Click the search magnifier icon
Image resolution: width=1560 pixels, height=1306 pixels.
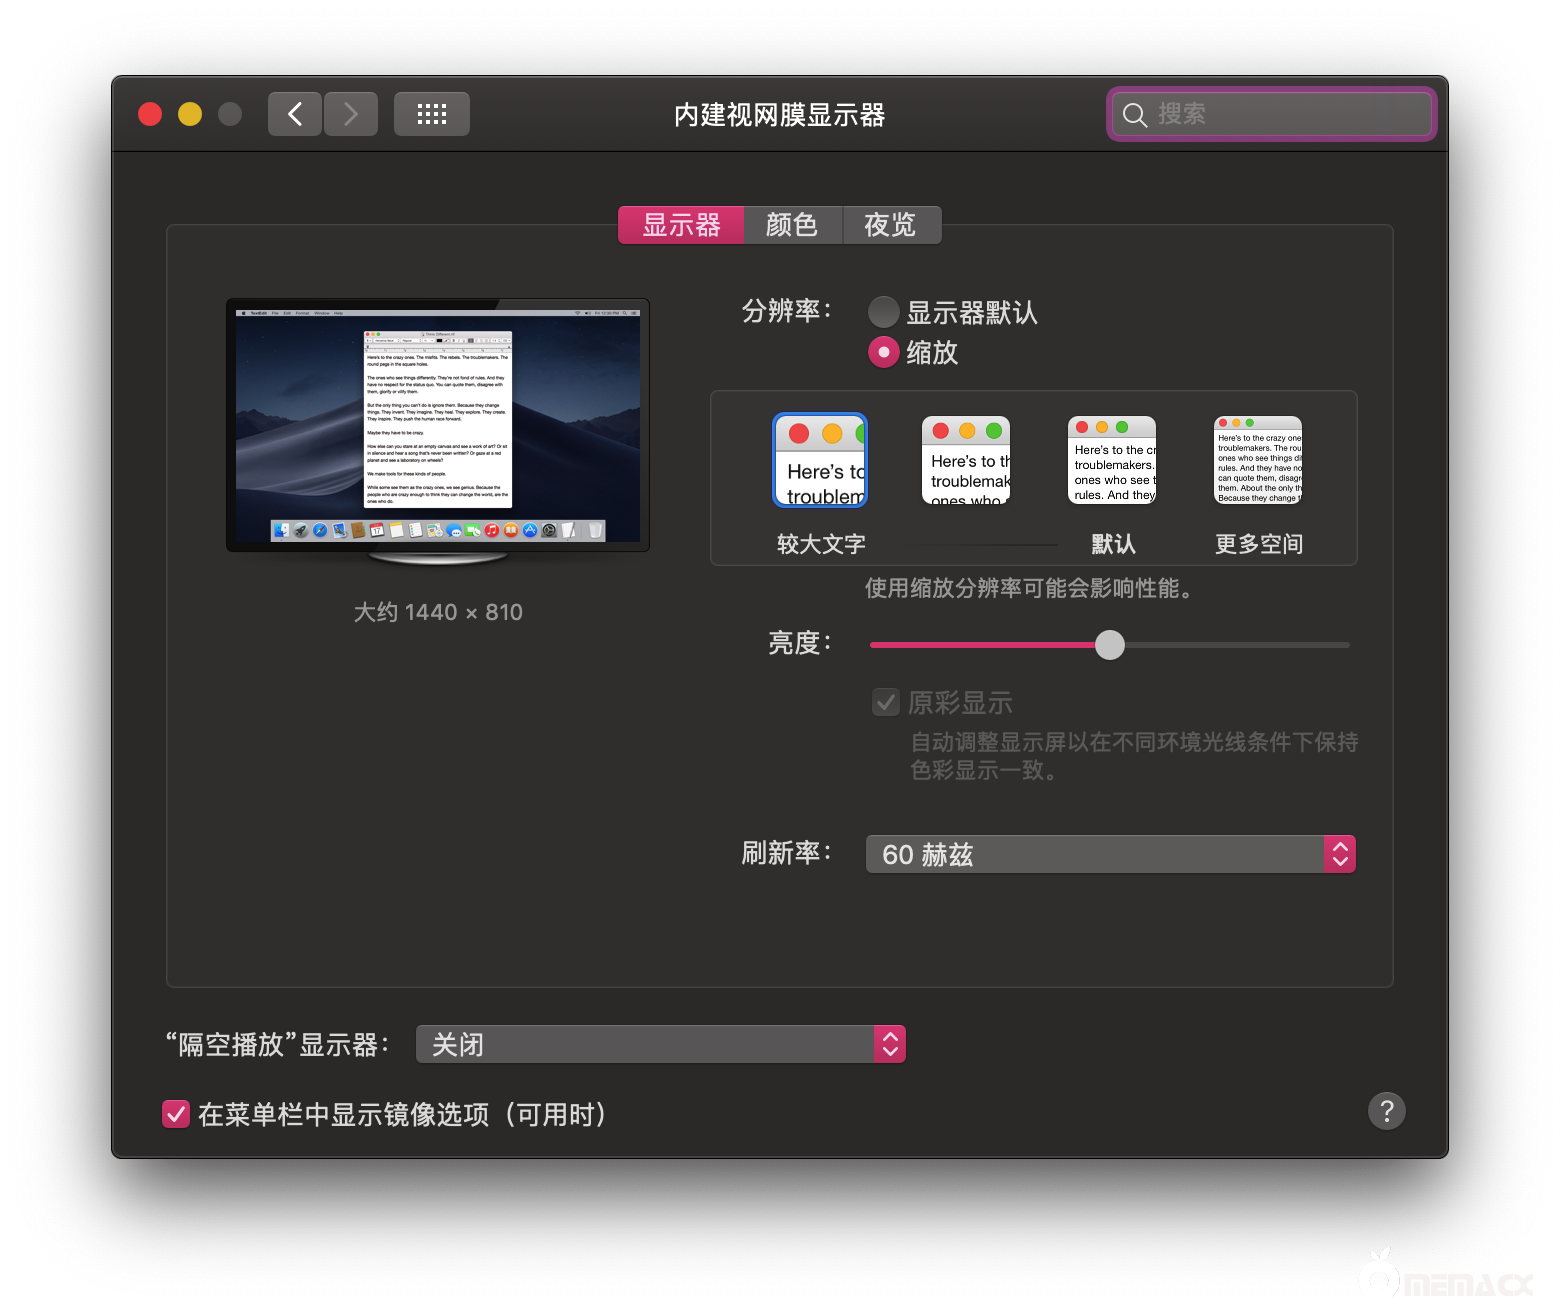click(1135, 114)
